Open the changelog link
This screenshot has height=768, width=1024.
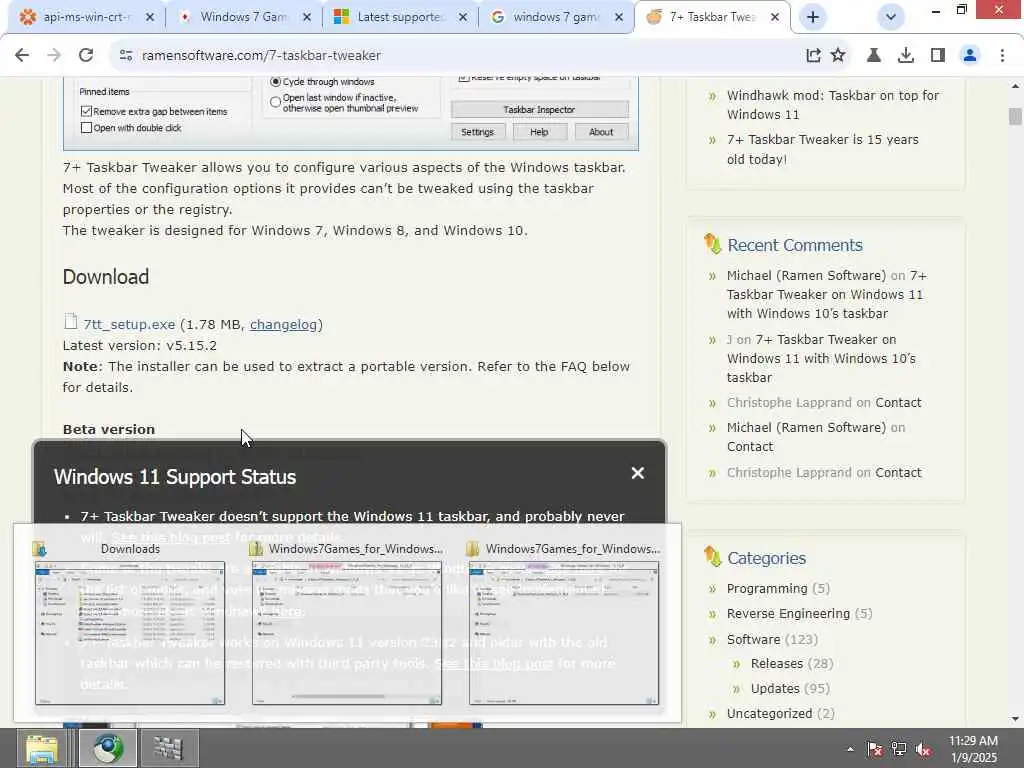283,325
